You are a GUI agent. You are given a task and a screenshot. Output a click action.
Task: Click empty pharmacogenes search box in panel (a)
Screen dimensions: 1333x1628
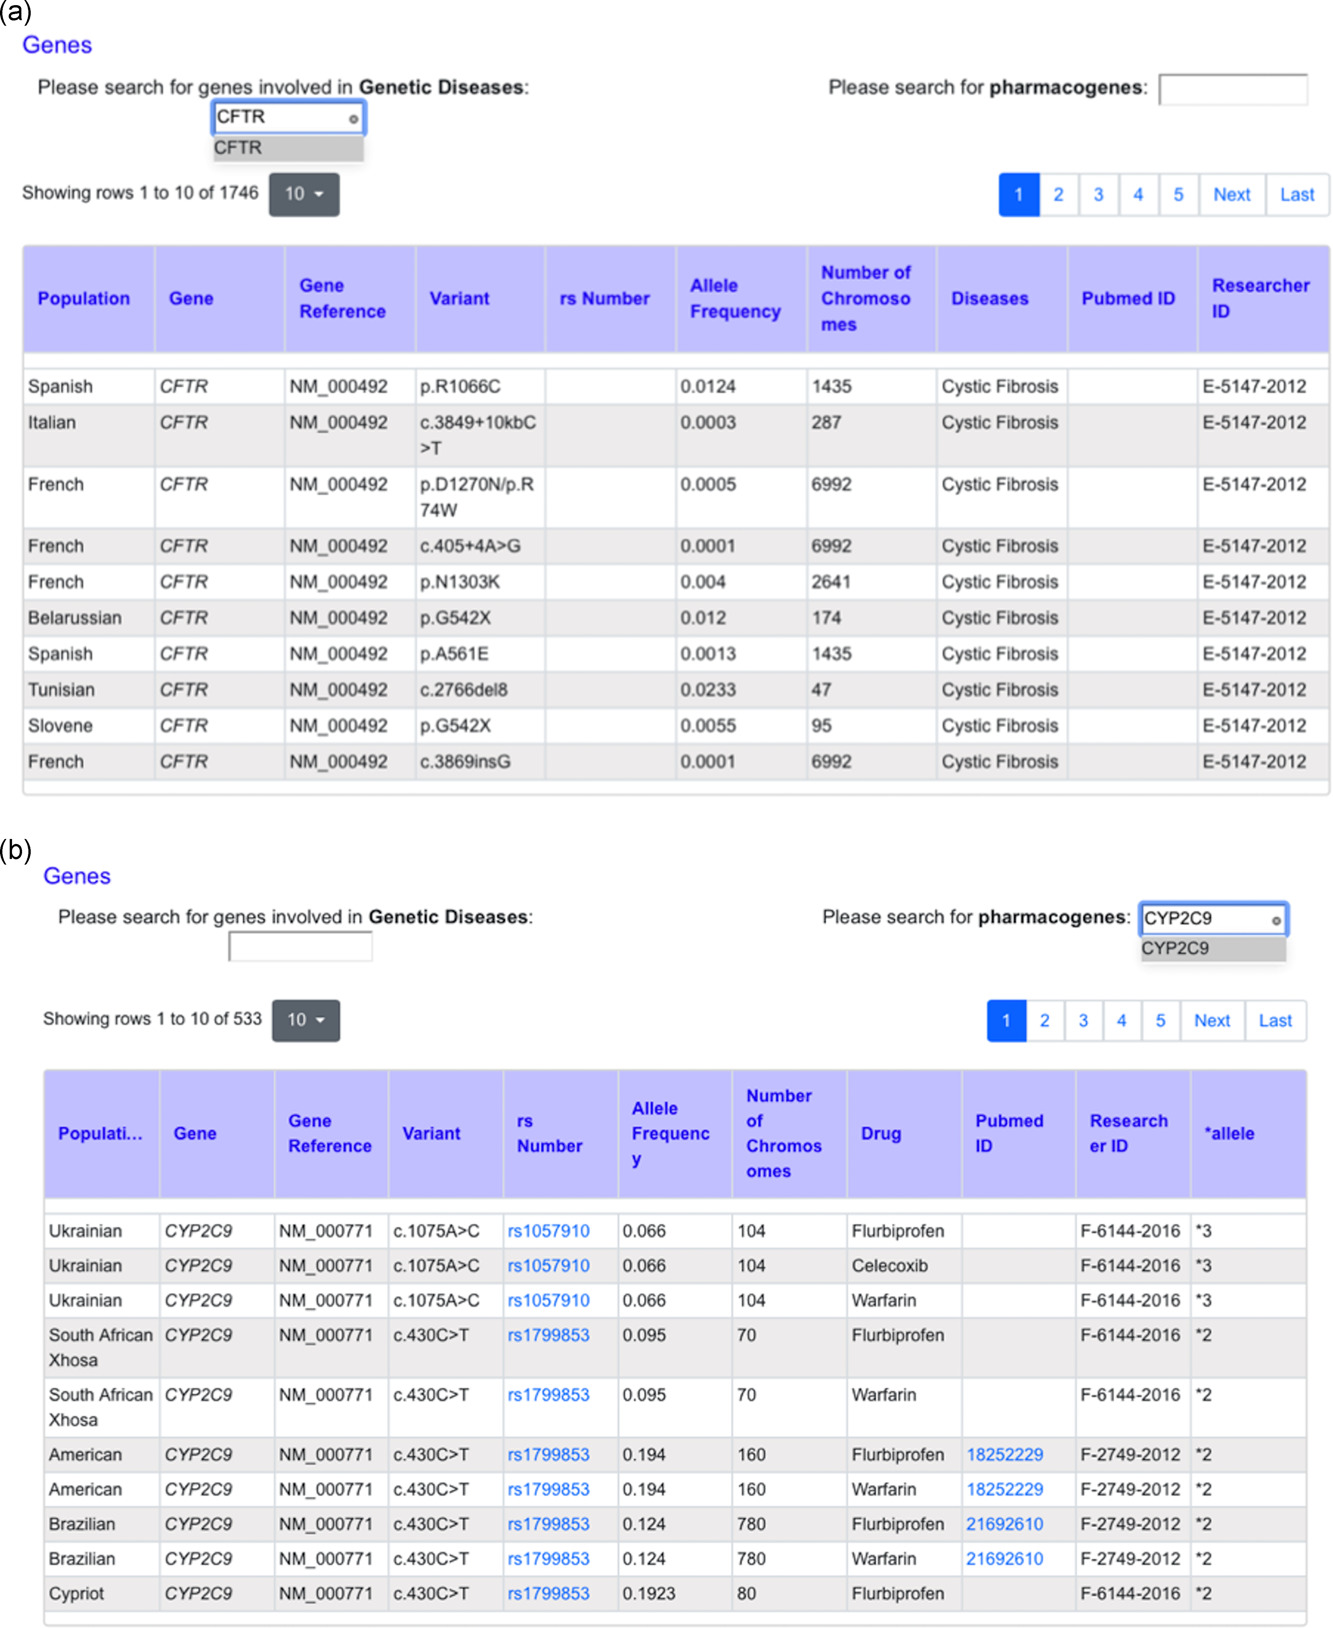point(1233,89)
